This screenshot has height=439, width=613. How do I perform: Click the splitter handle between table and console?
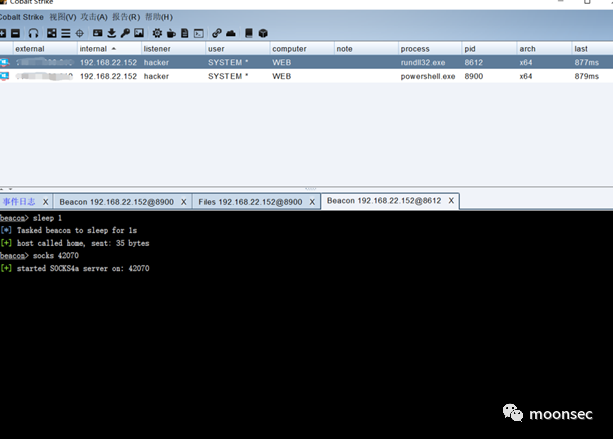pos(311,188)
